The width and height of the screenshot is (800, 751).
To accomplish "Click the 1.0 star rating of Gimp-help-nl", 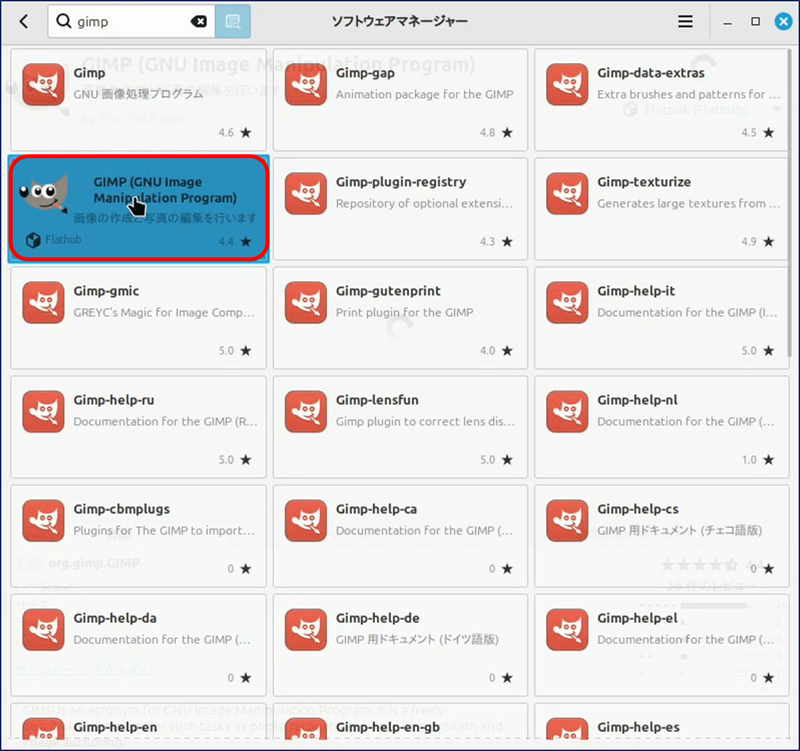I will (x=758, y=460).
